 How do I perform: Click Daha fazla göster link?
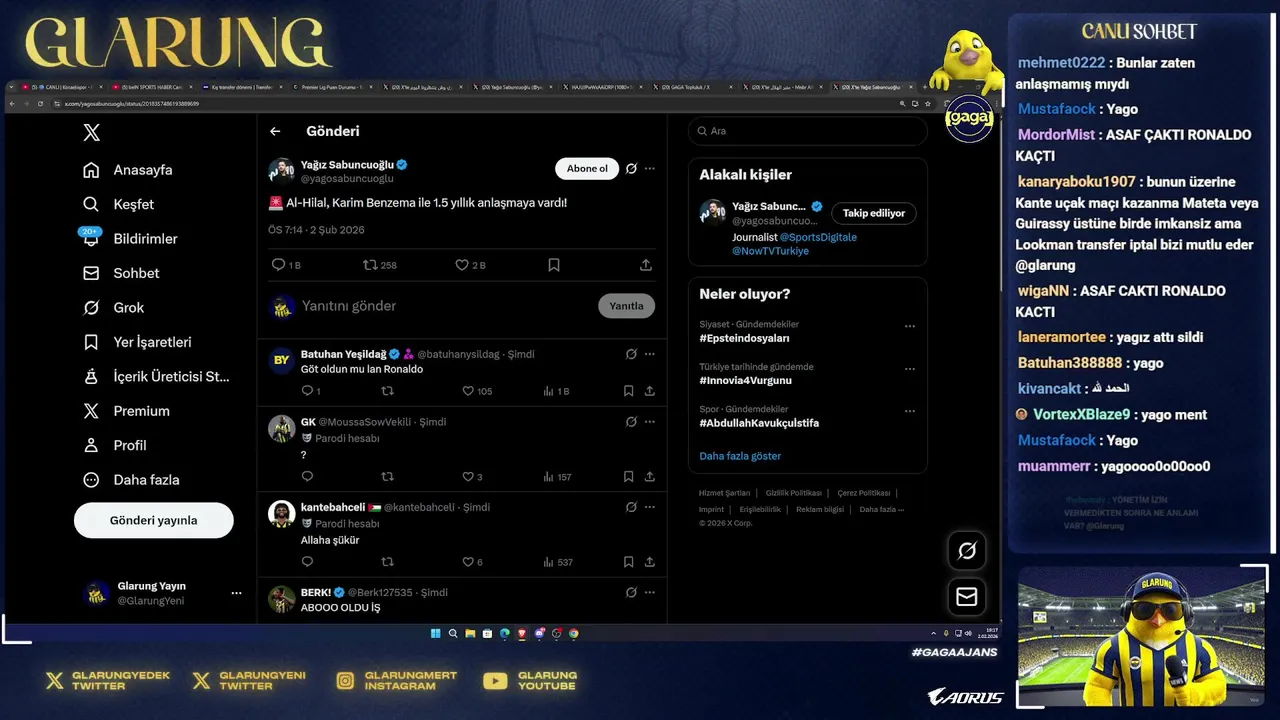click(740, 456)
